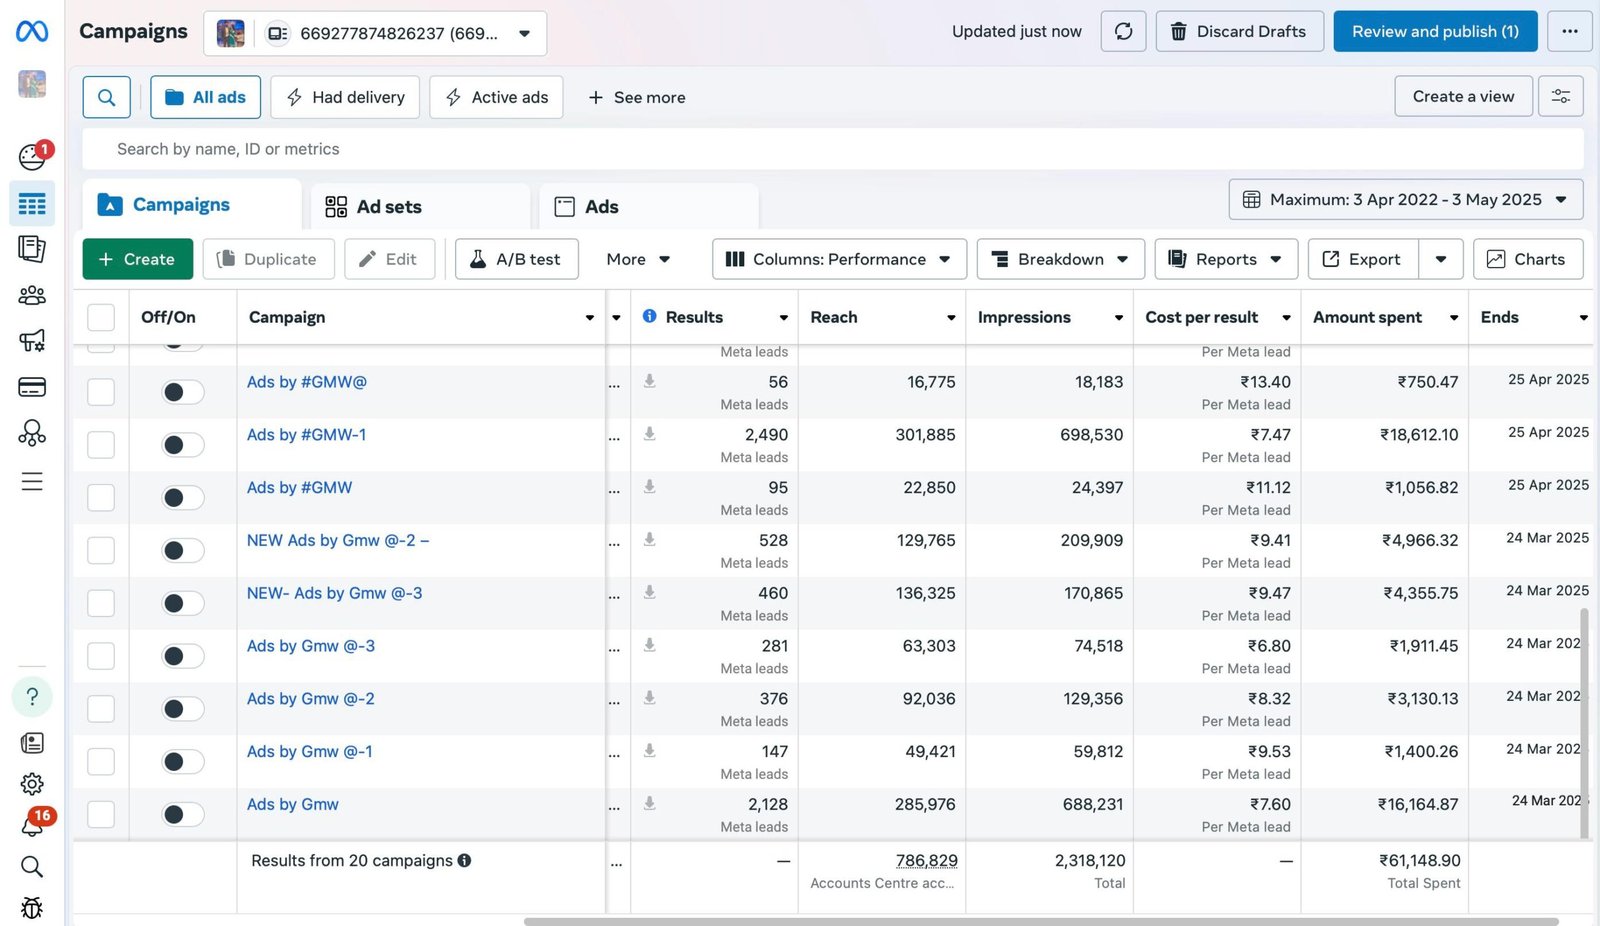This screenshot has width=1600, height=926.
Task: Open the Help question mark icon
Action: (32, 696)
